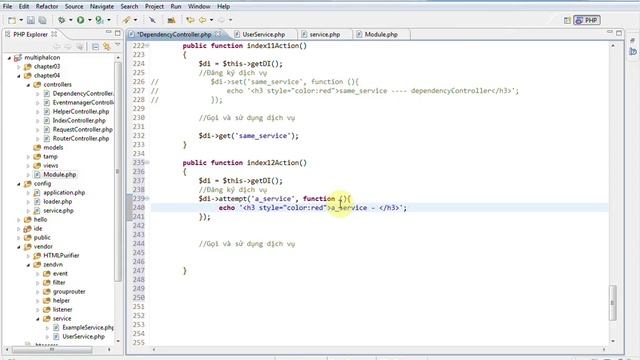
Task: Click the toggle mark occurrences pen icon
Action: 152,20
